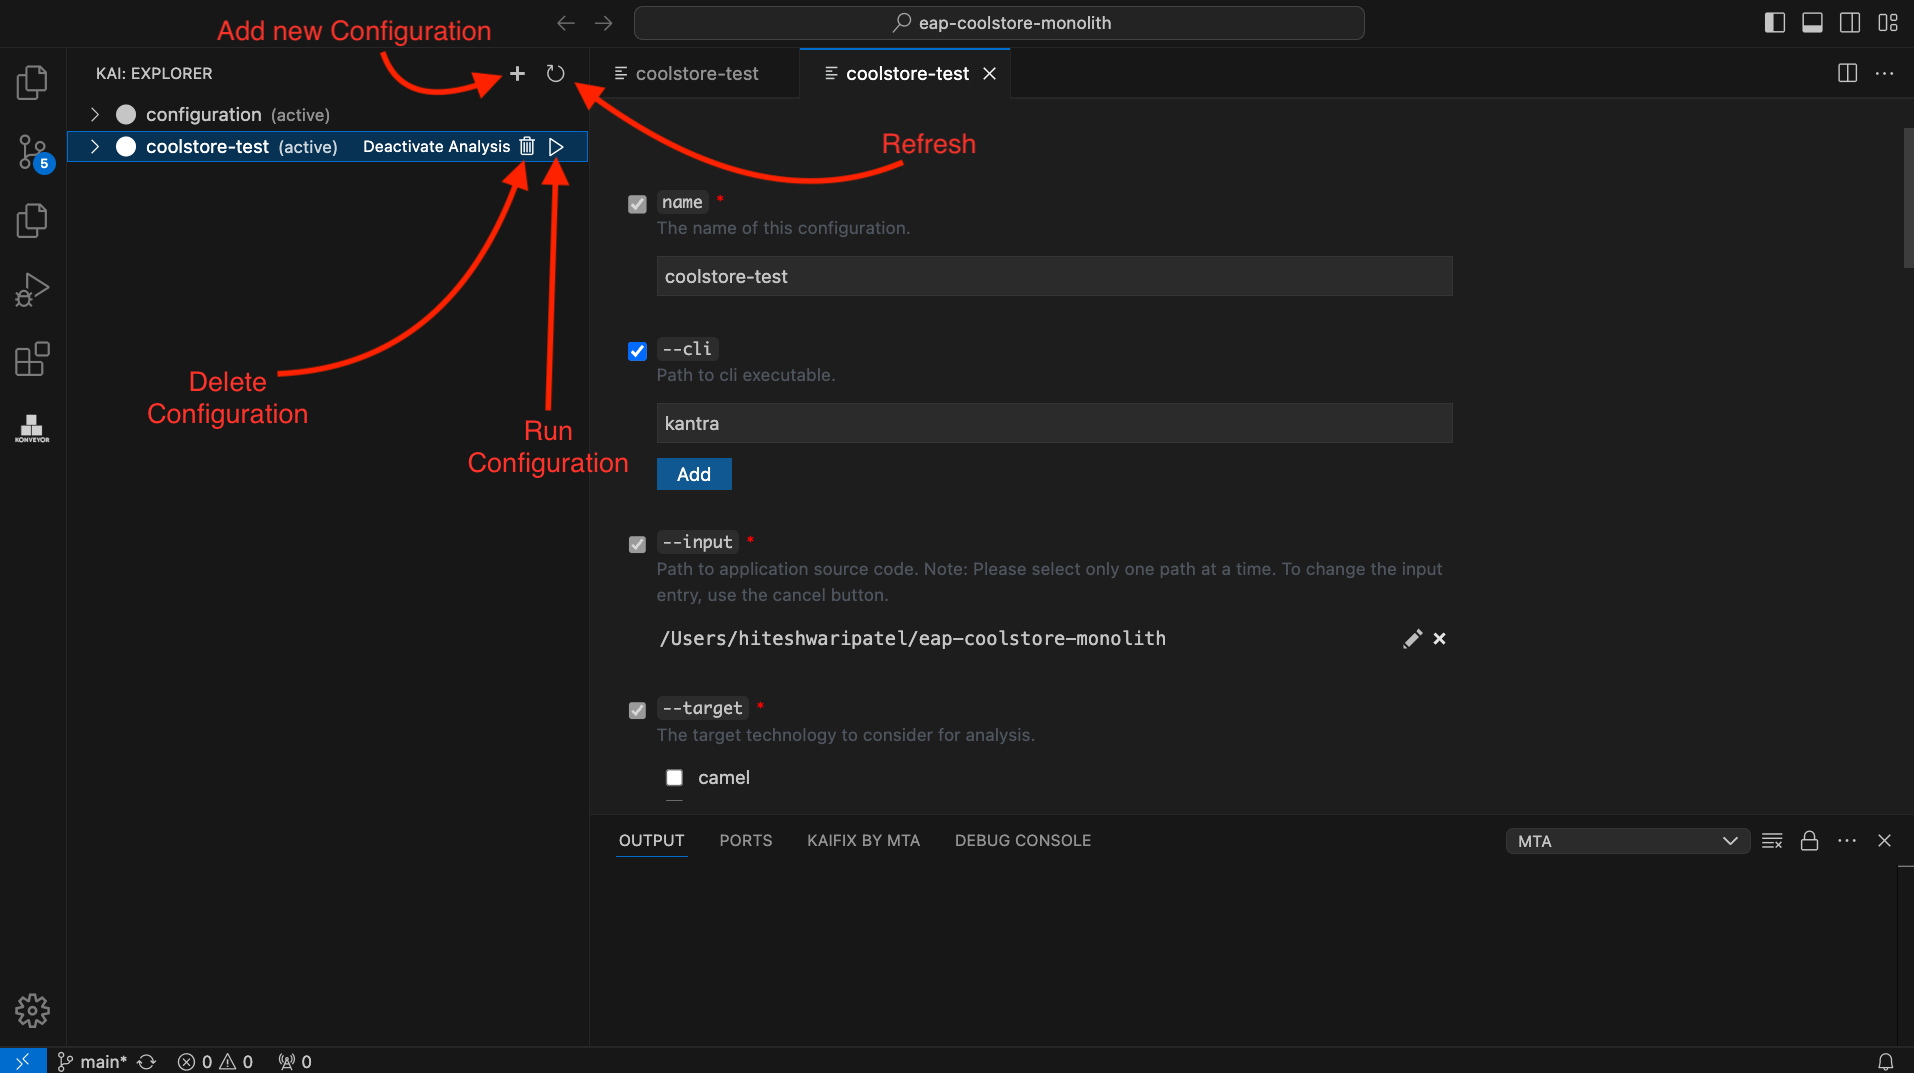
Task: Click the /Users/hiteshwaripatel/eap-coolstore-monolith path
Action: (912, 638)
